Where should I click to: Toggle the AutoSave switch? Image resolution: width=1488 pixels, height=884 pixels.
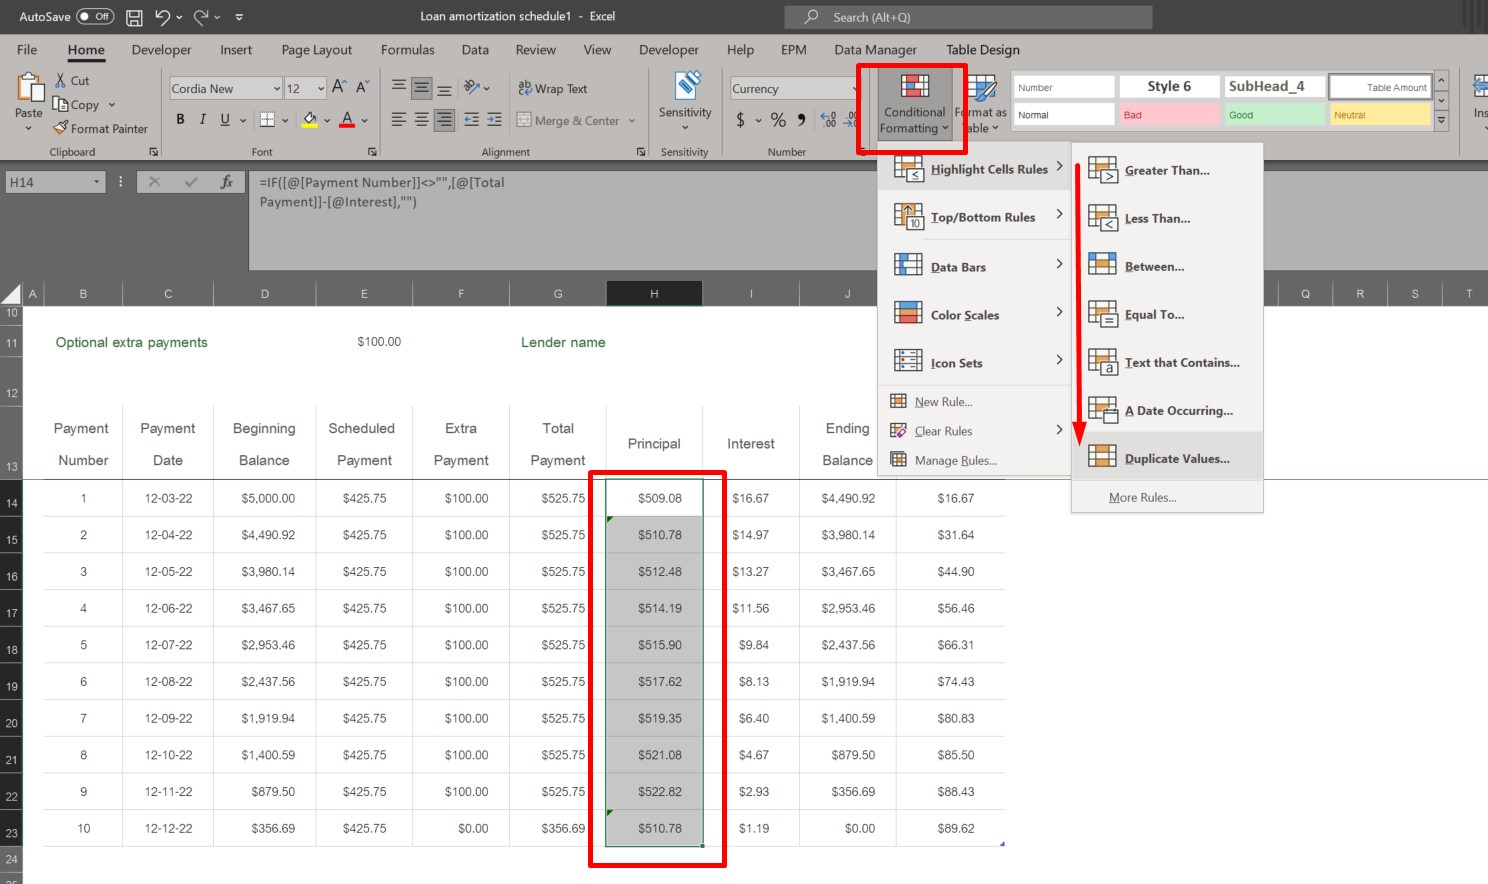[95, 17]
